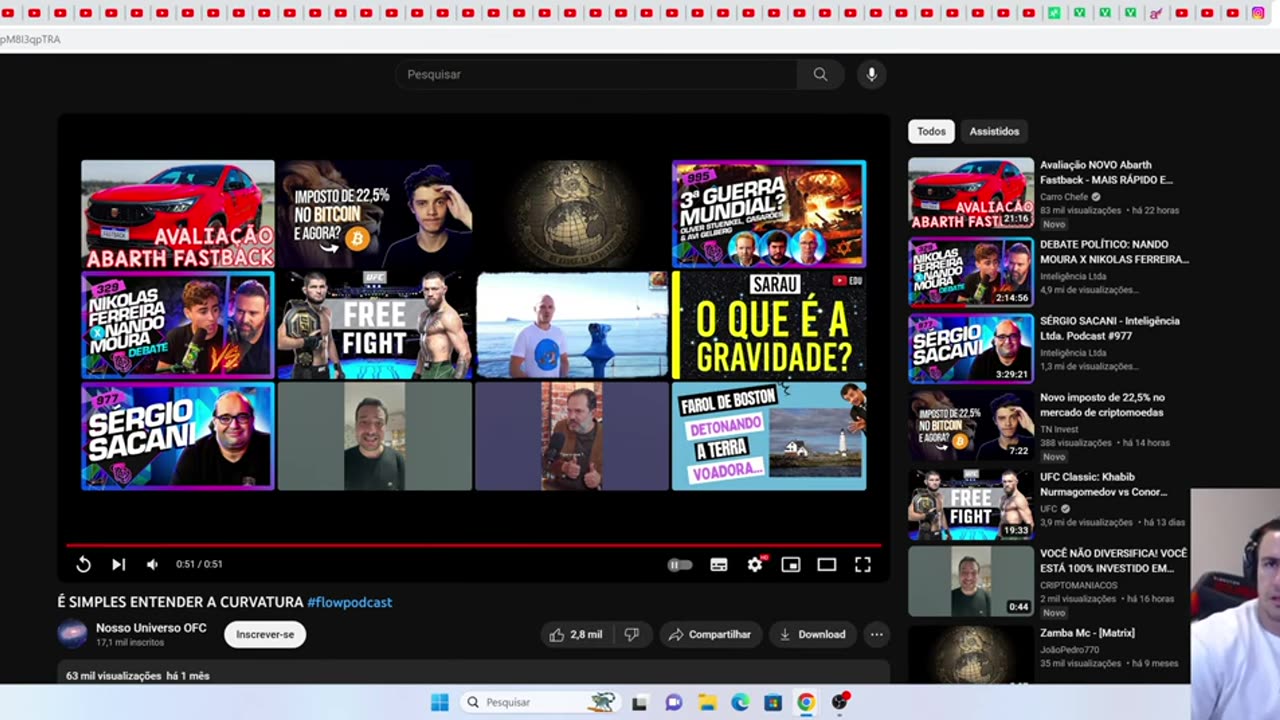Turn on subtitles in the player
The width and height of the screenshot is (1280, 720).
coord(719,565)
